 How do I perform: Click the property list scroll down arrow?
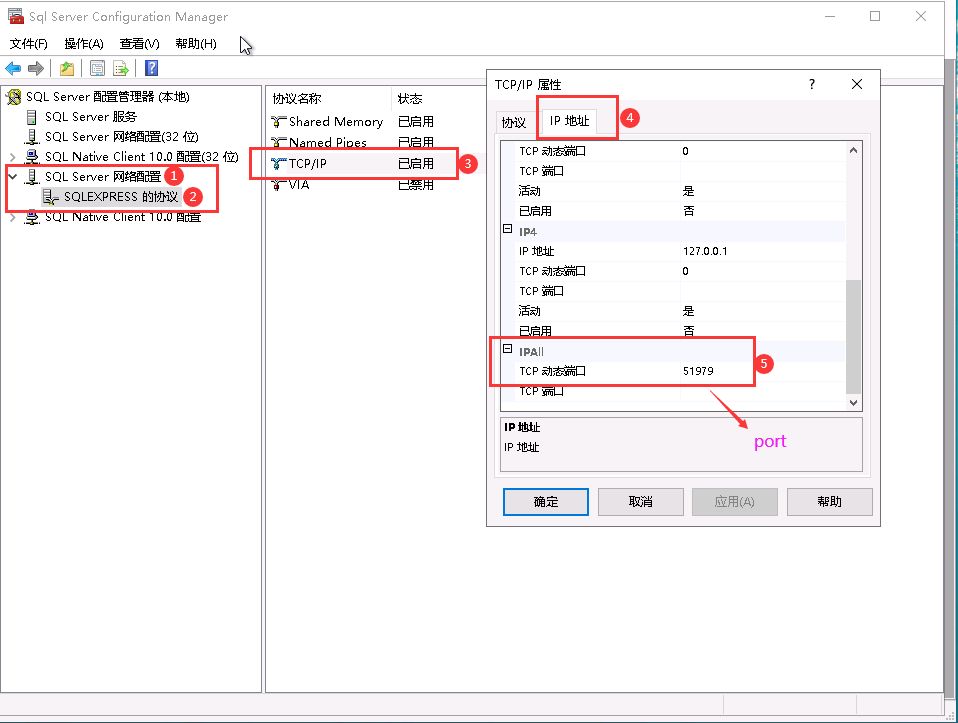[854, 402]
